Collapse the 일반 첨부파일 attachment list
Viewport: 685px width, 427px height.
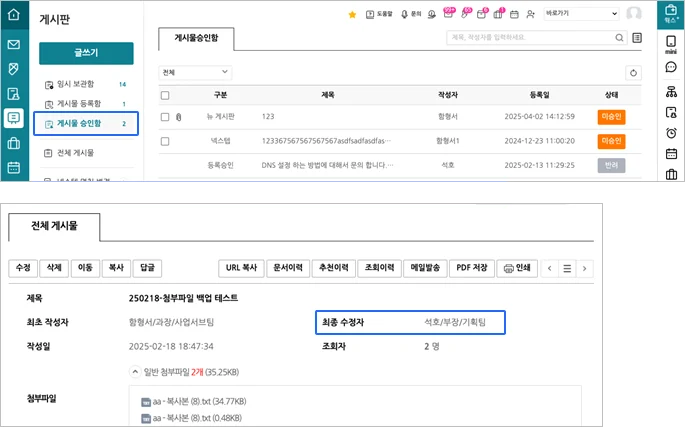(x=134, y=371)
